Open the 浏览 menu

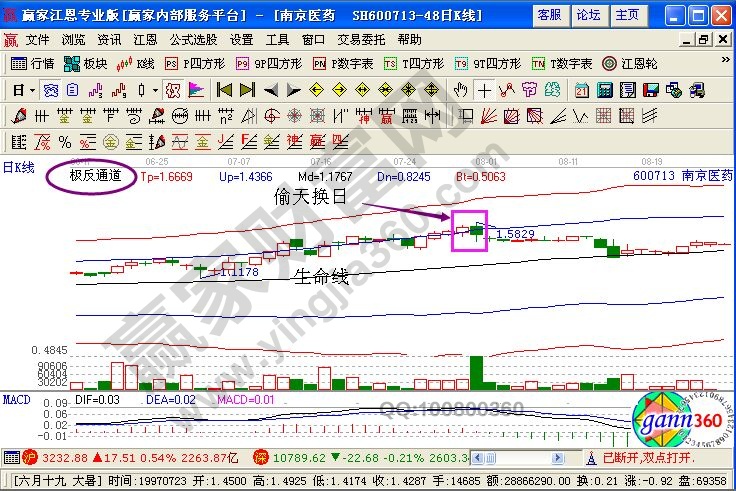[x=73, y=40]
